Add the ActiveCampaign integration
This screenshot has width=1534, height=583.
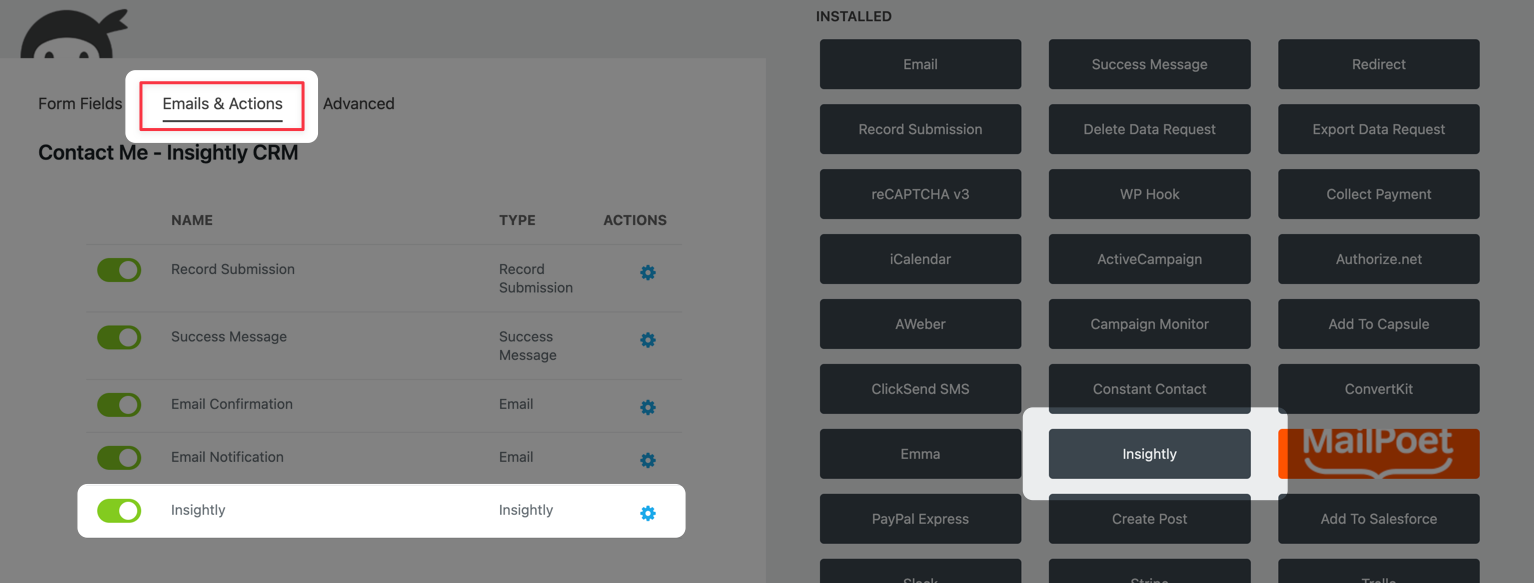(1149, 259)
